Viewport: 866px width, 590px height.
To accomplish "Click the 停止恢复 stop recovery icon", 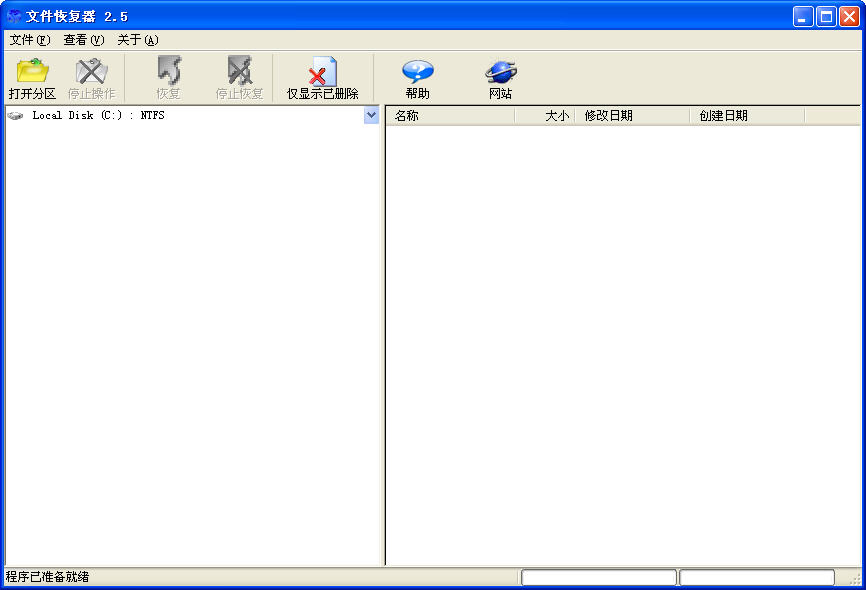I will point(239,72).
